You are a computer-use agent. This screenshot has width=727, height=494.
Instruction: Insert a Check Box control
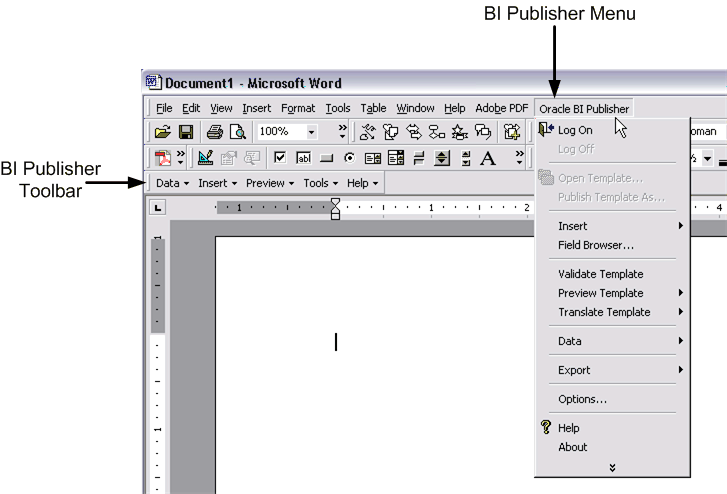(x=280, y=158)
